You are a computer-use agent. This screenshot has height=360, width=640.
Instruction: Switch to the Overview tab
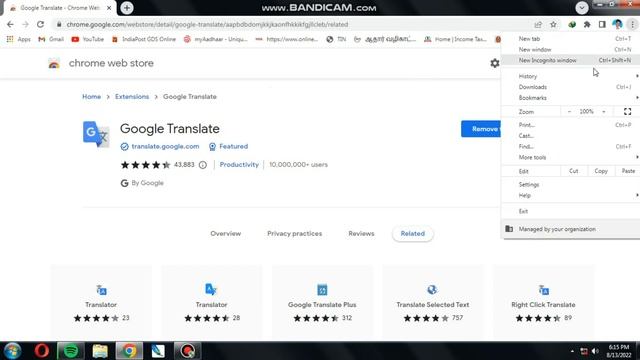point(226,233)
